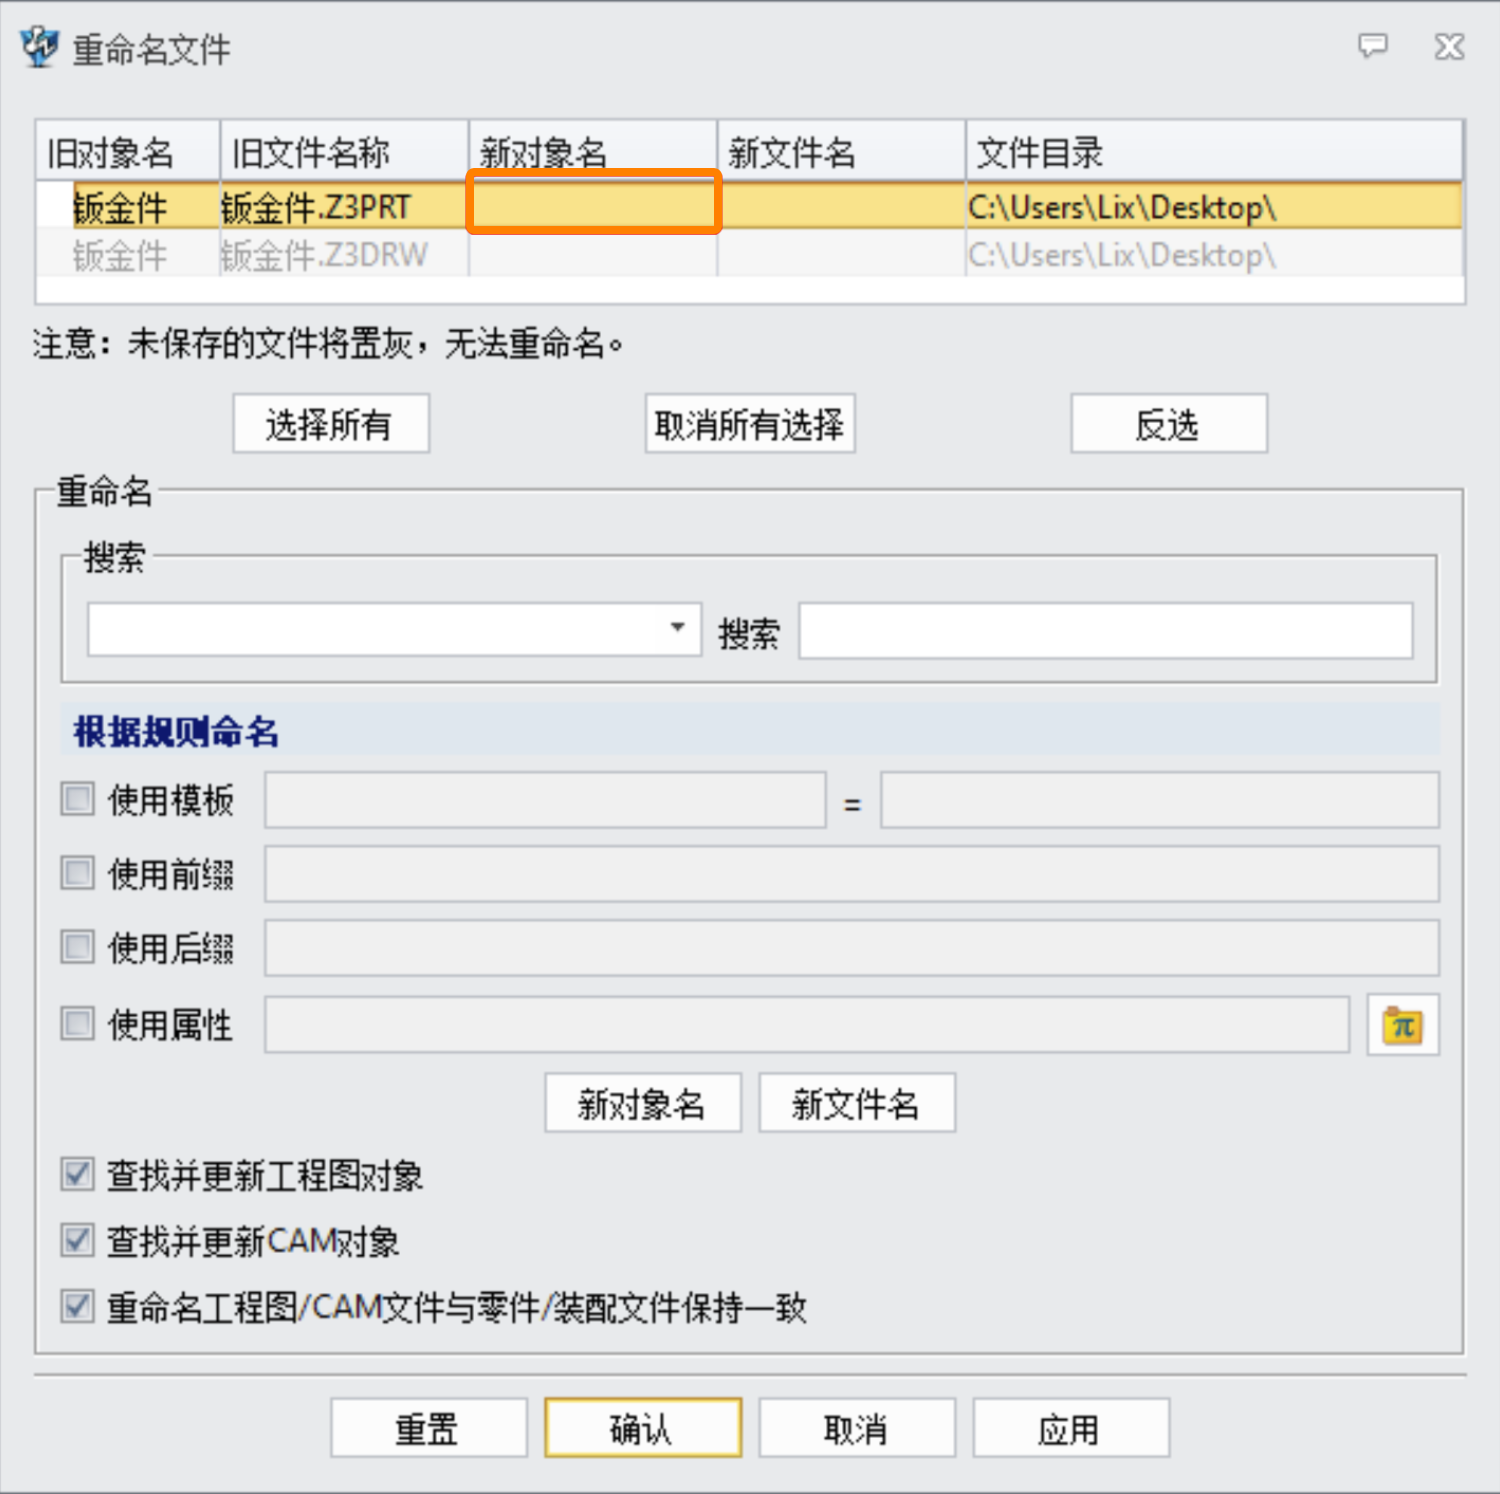Viewport: 1500px width, 1494px height.
Task: Open the search type dropdown
Action: [677, 628]
